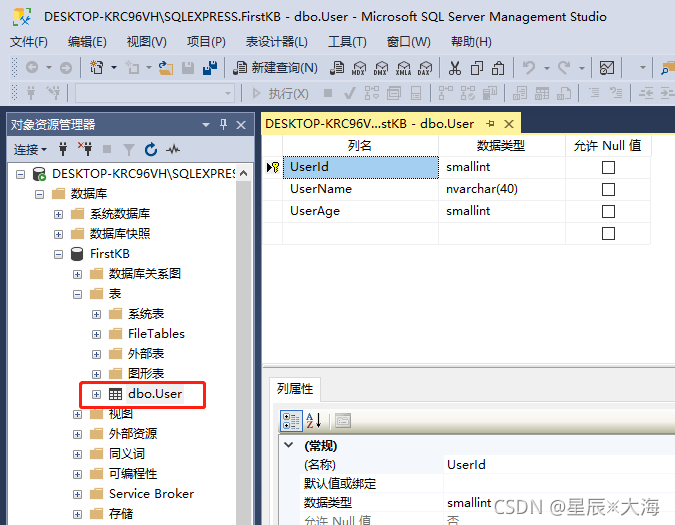Open the 编辑(E) menu
Image resolution: width=675 pixels, height=525 pixels.
87,42
